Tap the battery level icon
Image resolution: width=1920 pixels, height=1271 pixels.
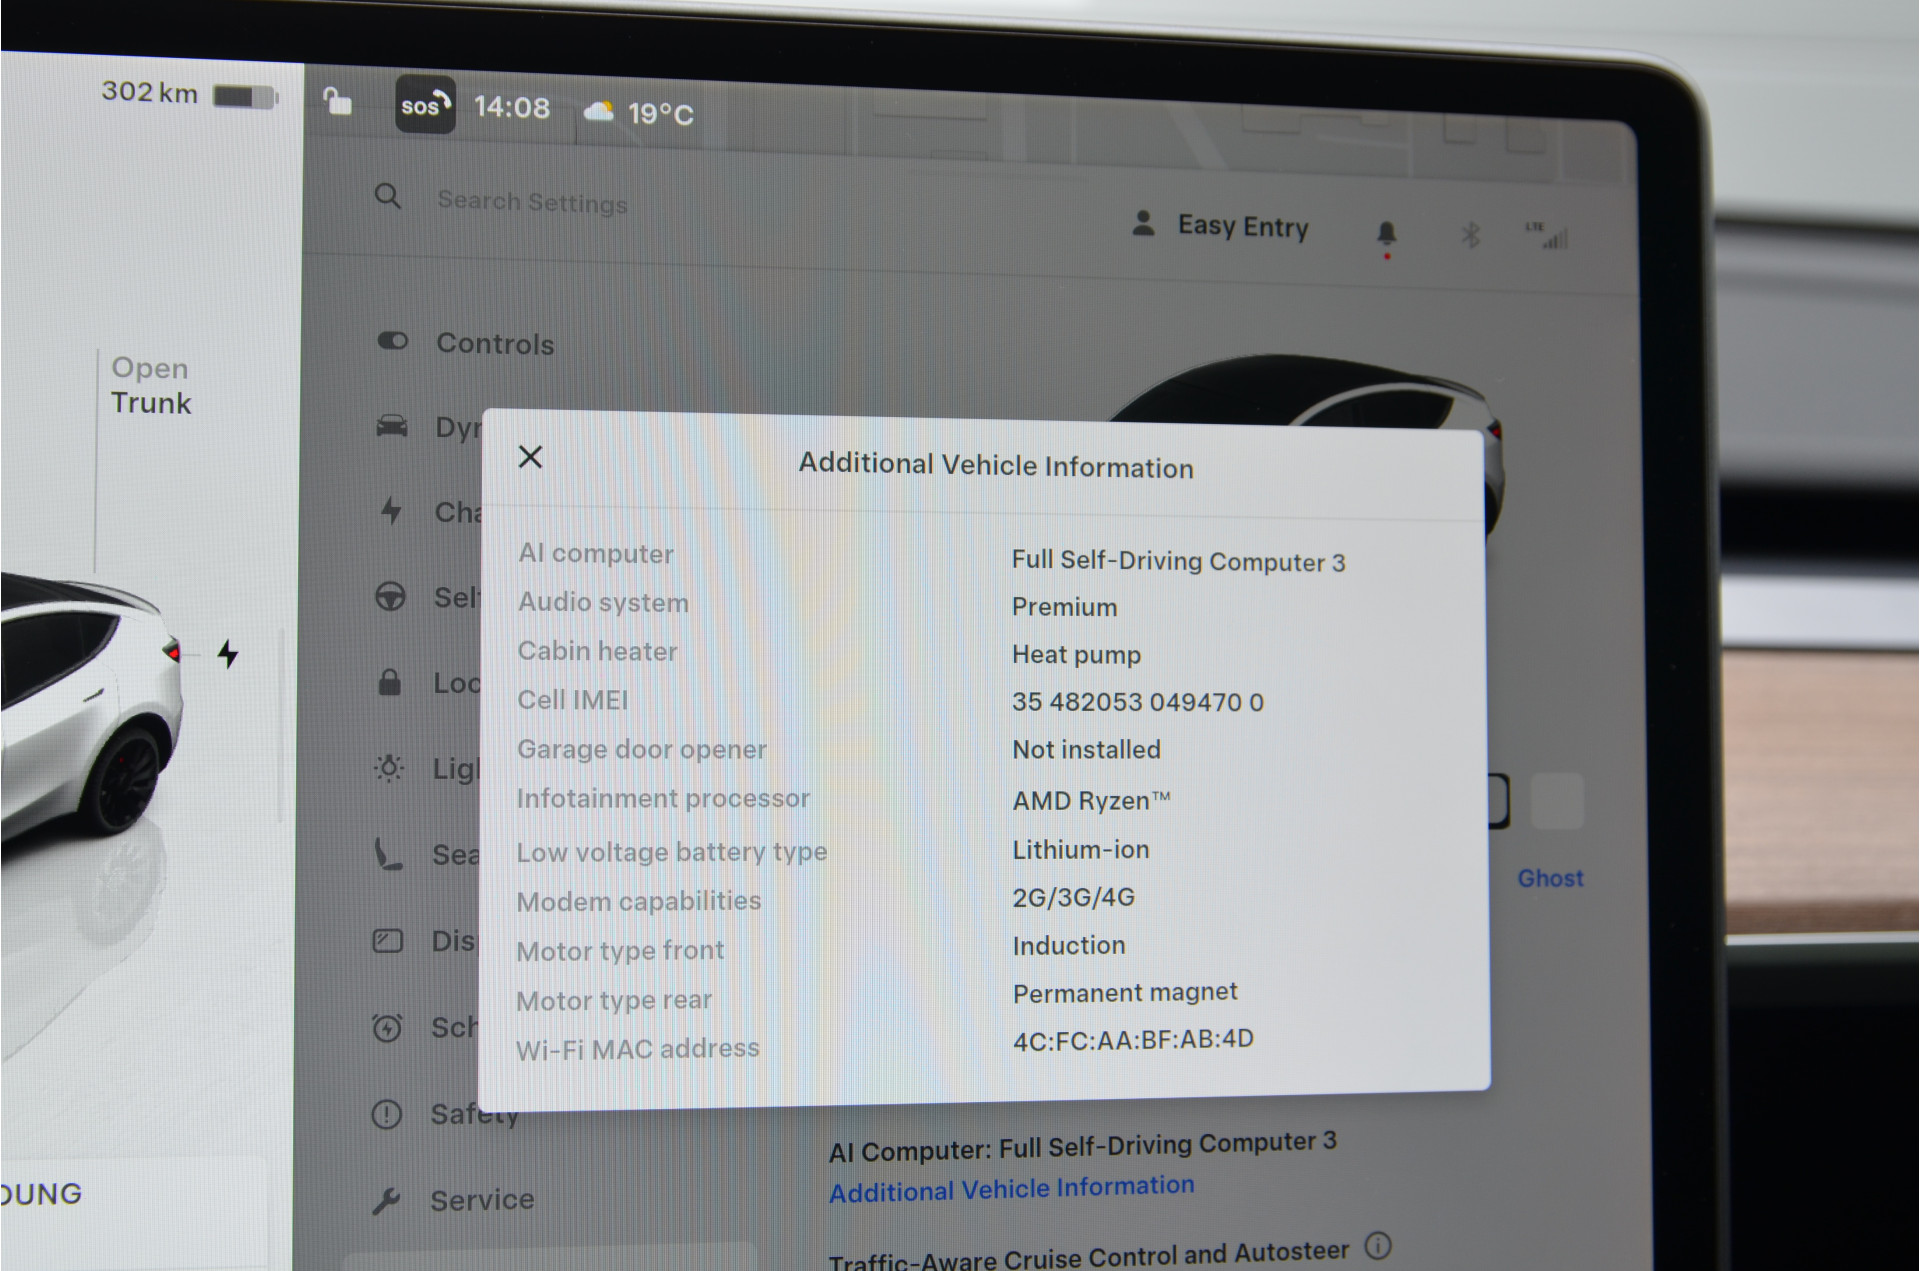click(x=246, y=97)
